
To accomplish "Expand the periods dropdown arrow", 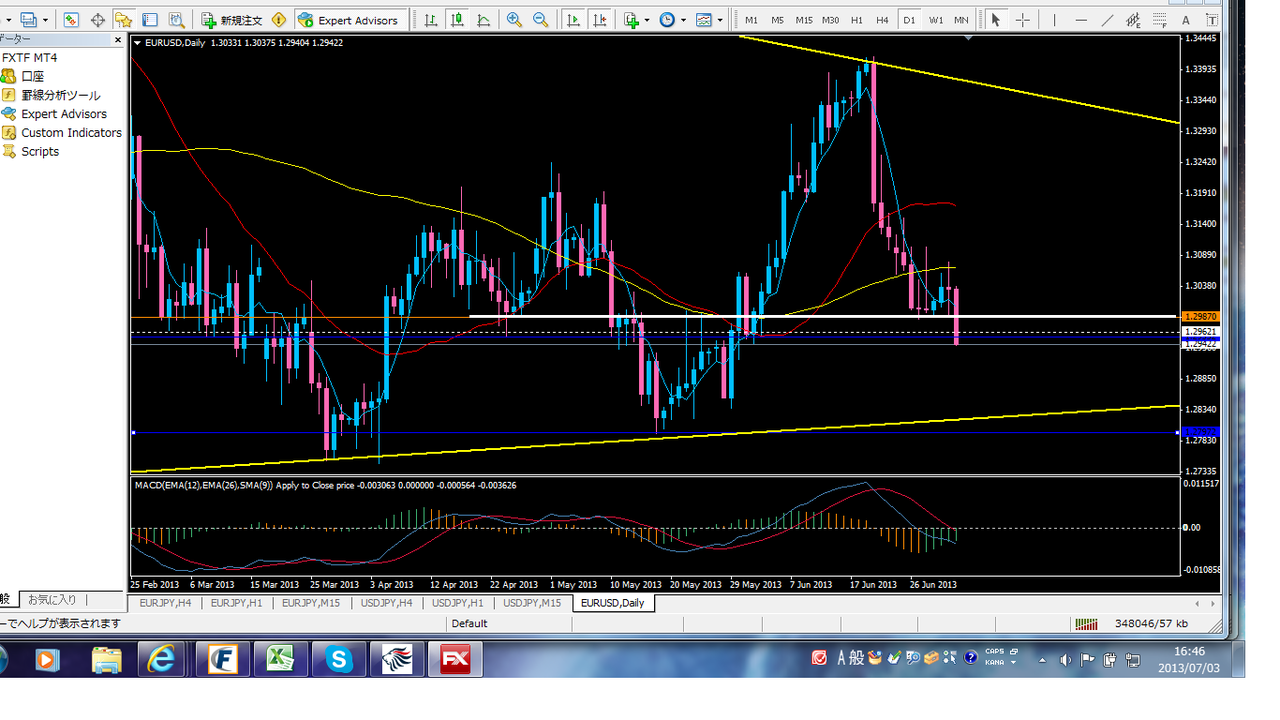I will coord(682,20).
